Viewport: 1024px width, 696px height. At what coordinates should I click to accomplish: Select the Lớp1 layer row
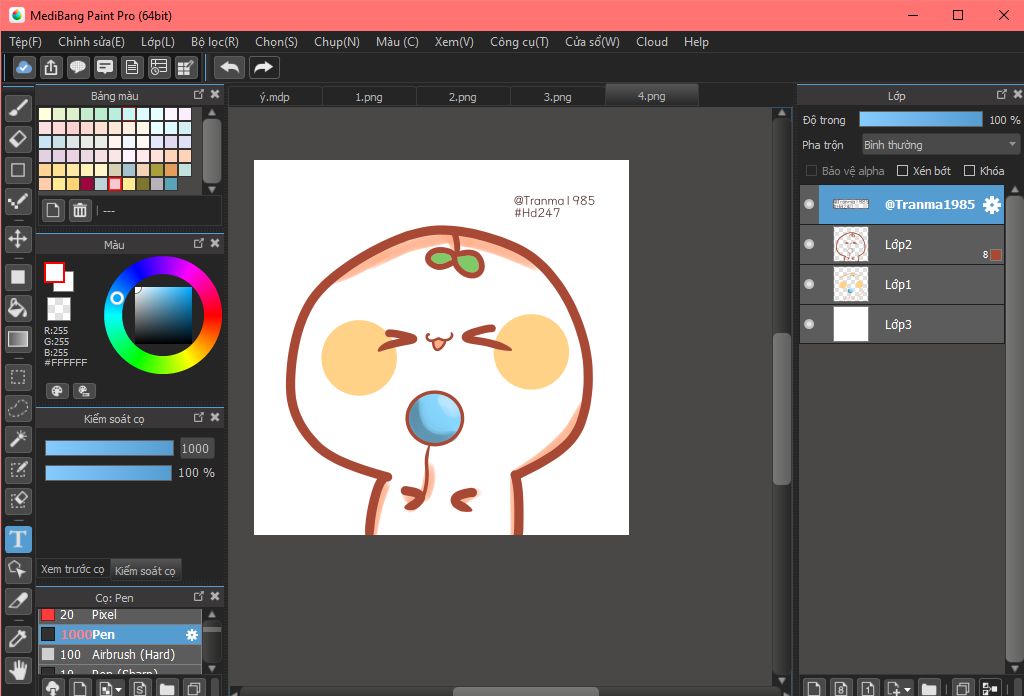point(902,285)
